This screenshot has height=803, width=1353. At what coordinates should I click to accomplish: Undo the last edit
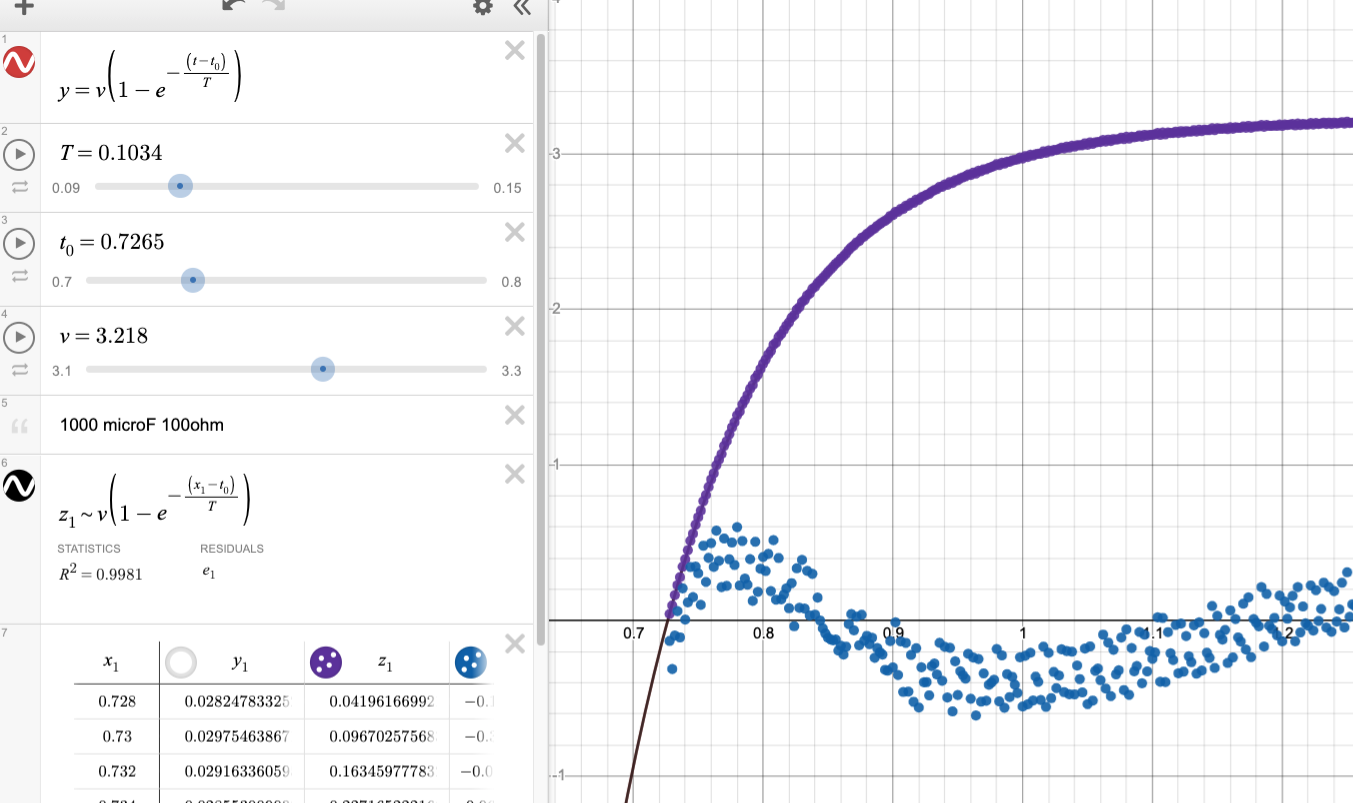(233, 6)
